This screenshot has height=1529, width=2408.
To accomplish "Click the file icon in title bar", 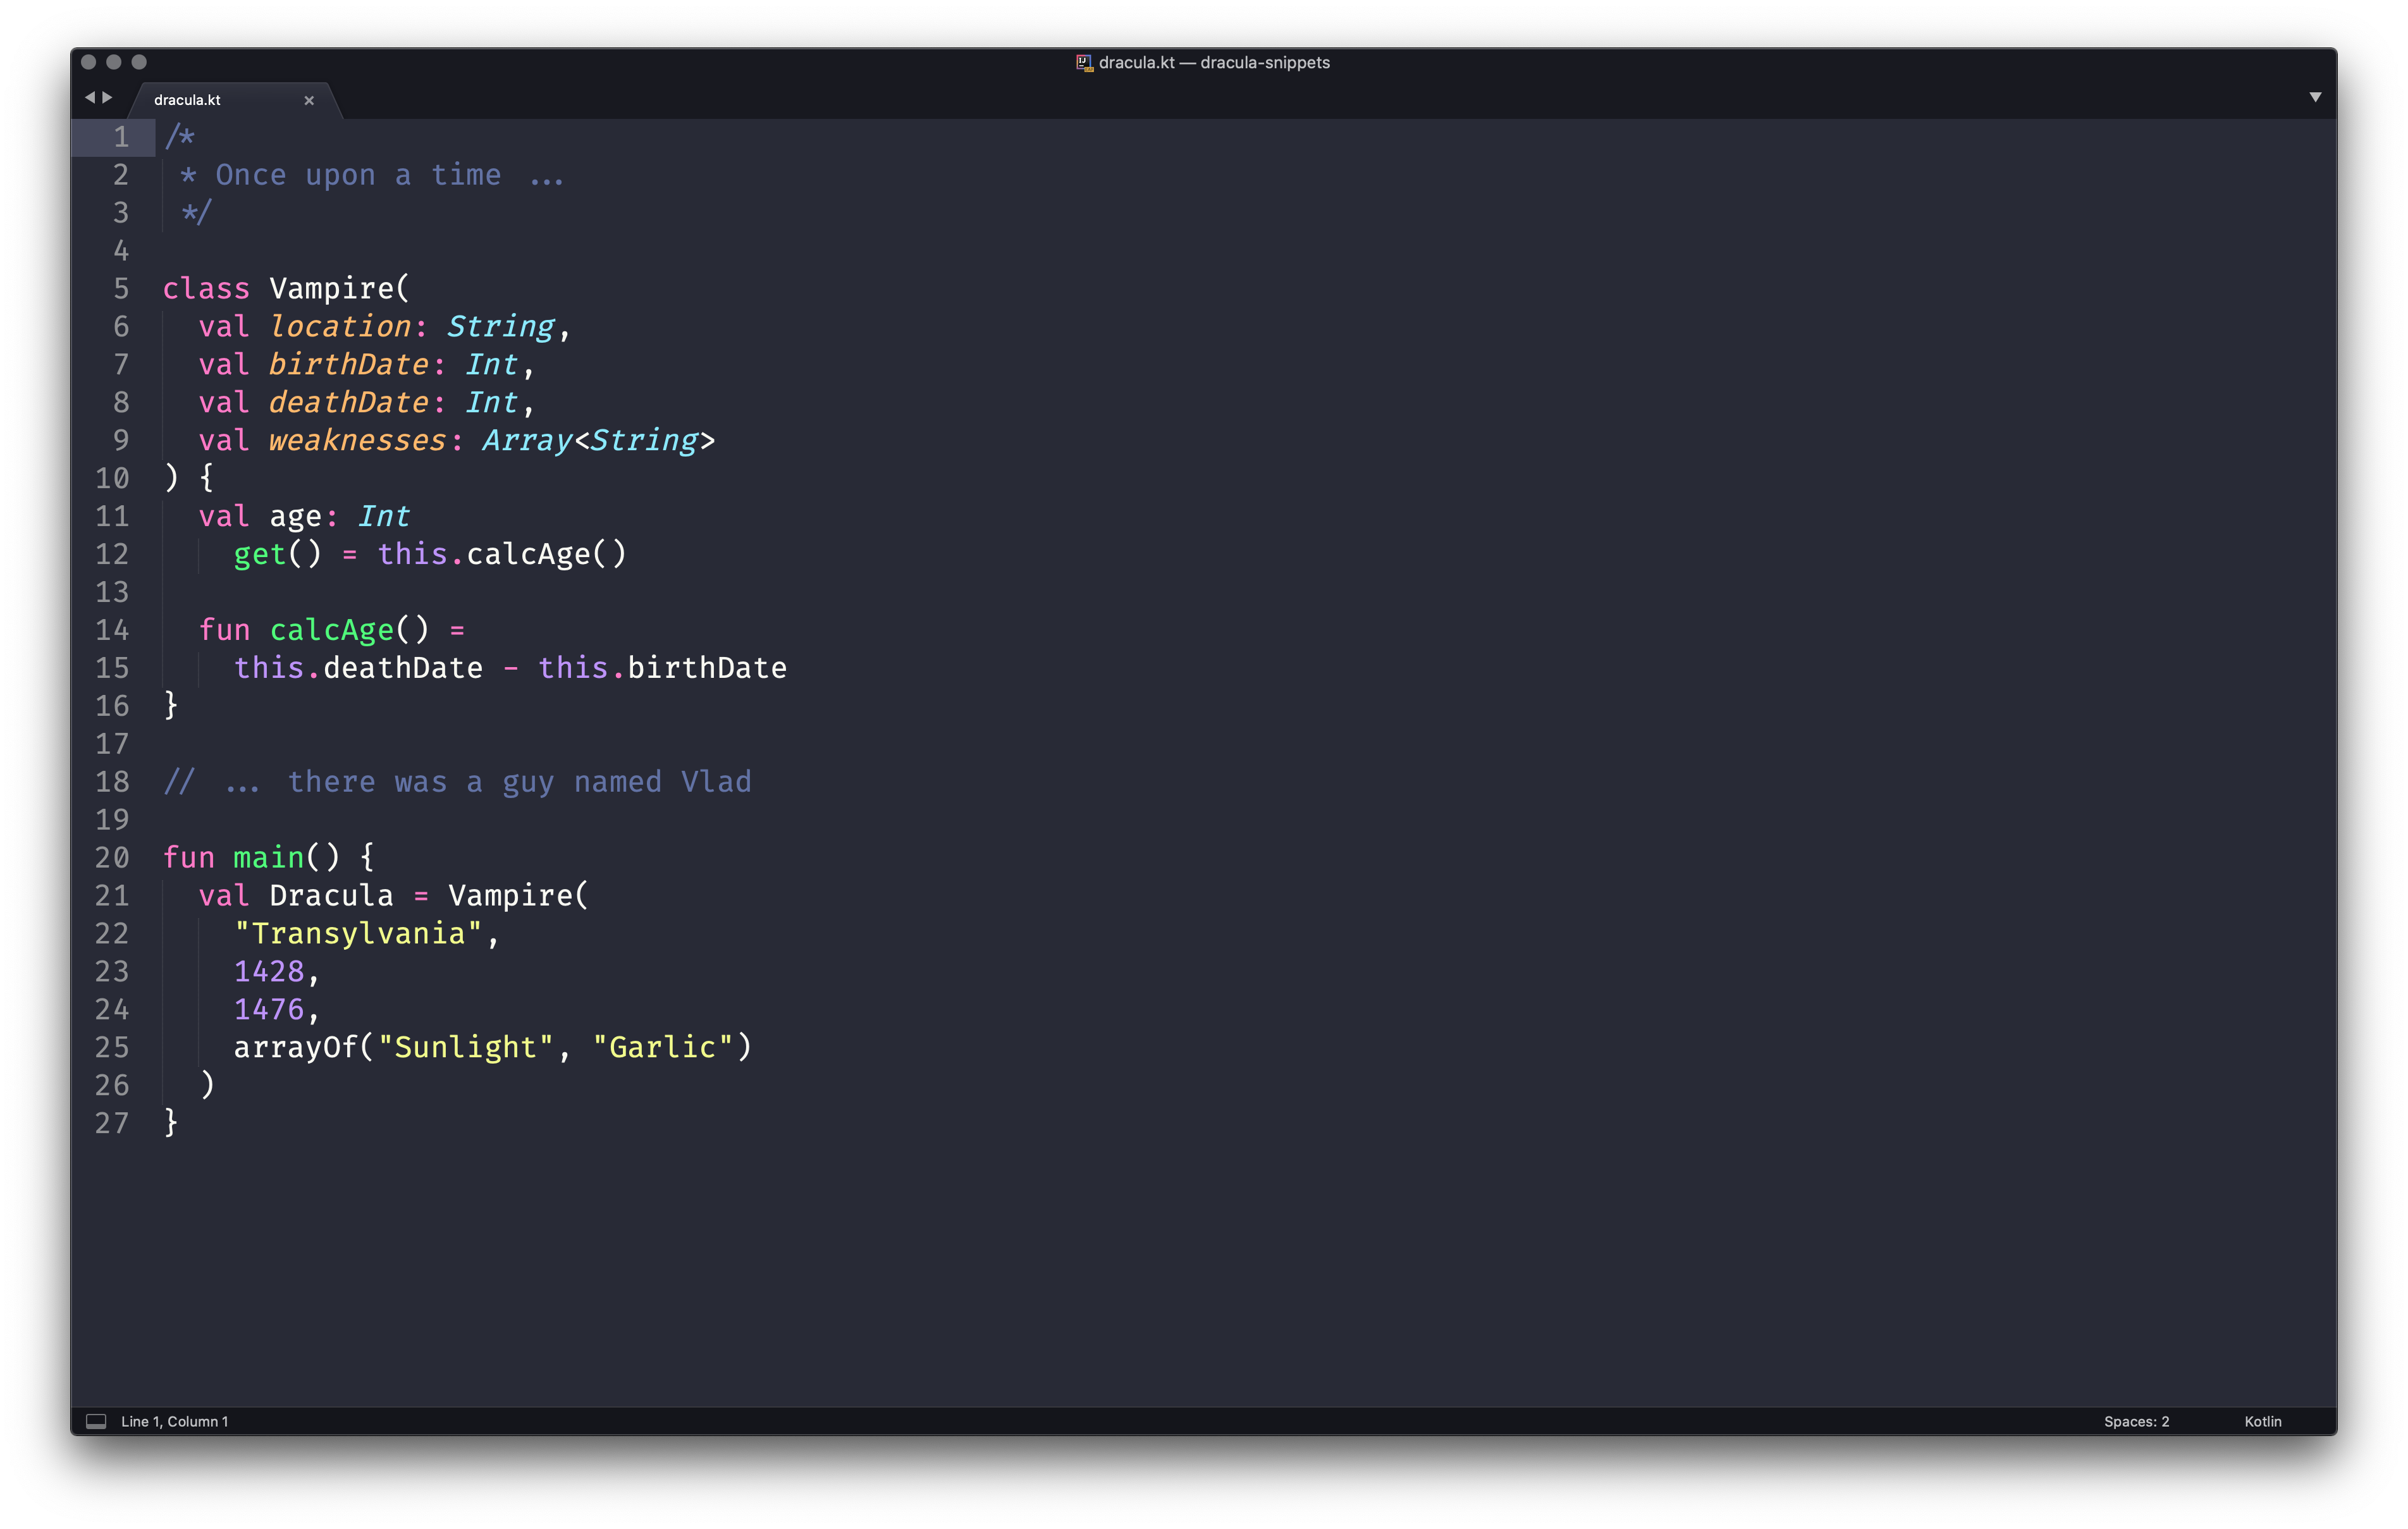I will tap(1083, 62).
